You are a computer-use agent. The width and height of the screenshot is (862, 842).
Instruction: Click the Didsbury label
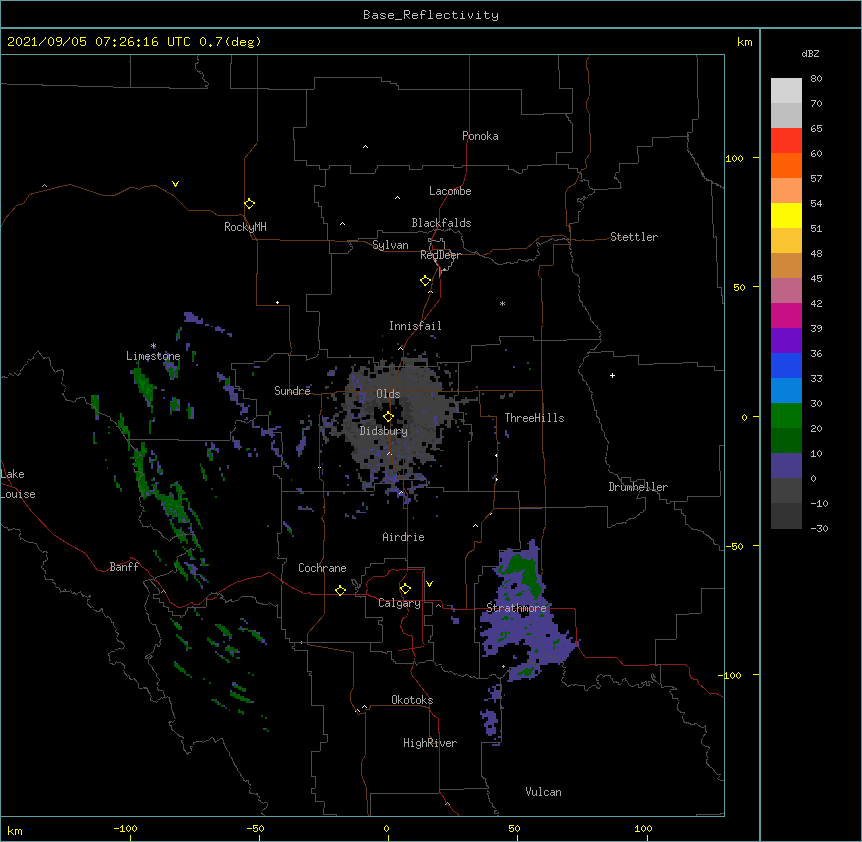click(x=384, y=431)
